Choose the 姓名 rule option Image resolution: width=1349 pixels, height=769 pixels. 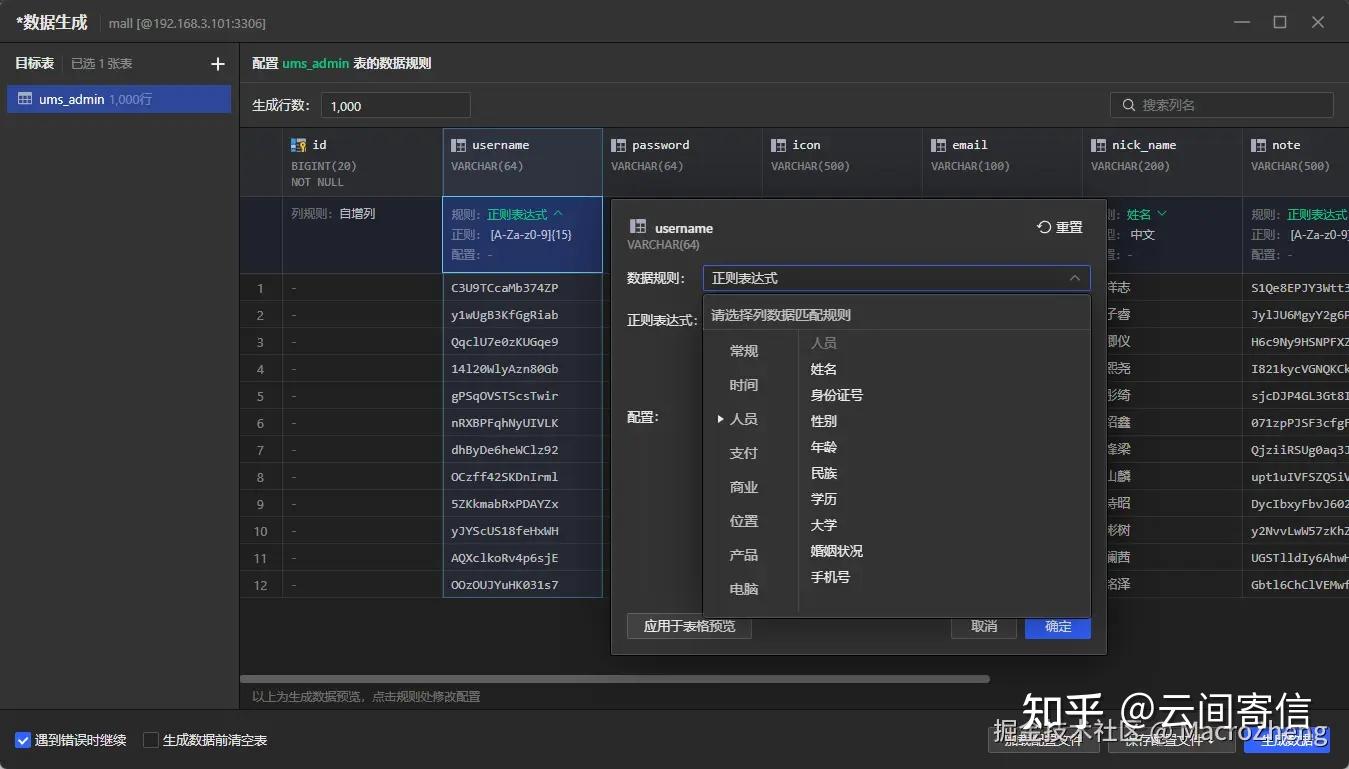[x=824, y=369]
